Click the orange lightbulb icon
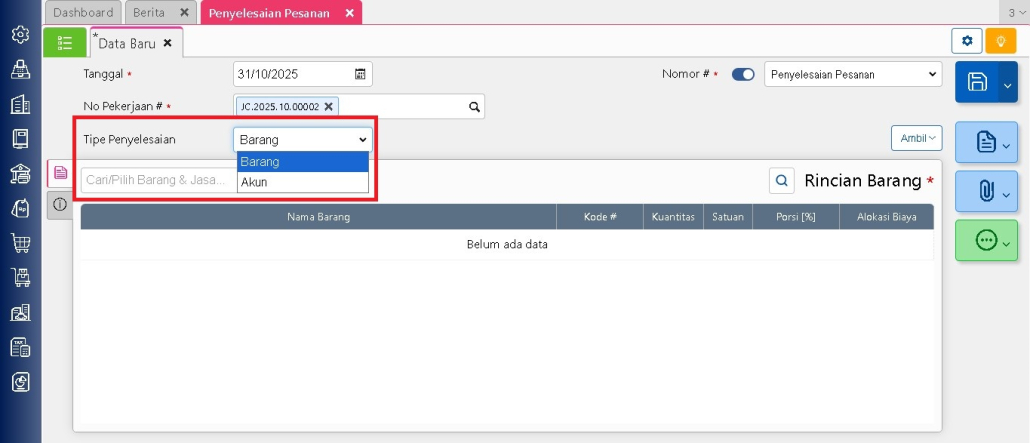Screen dimensions: 1030x443 [x=999, y=41]
